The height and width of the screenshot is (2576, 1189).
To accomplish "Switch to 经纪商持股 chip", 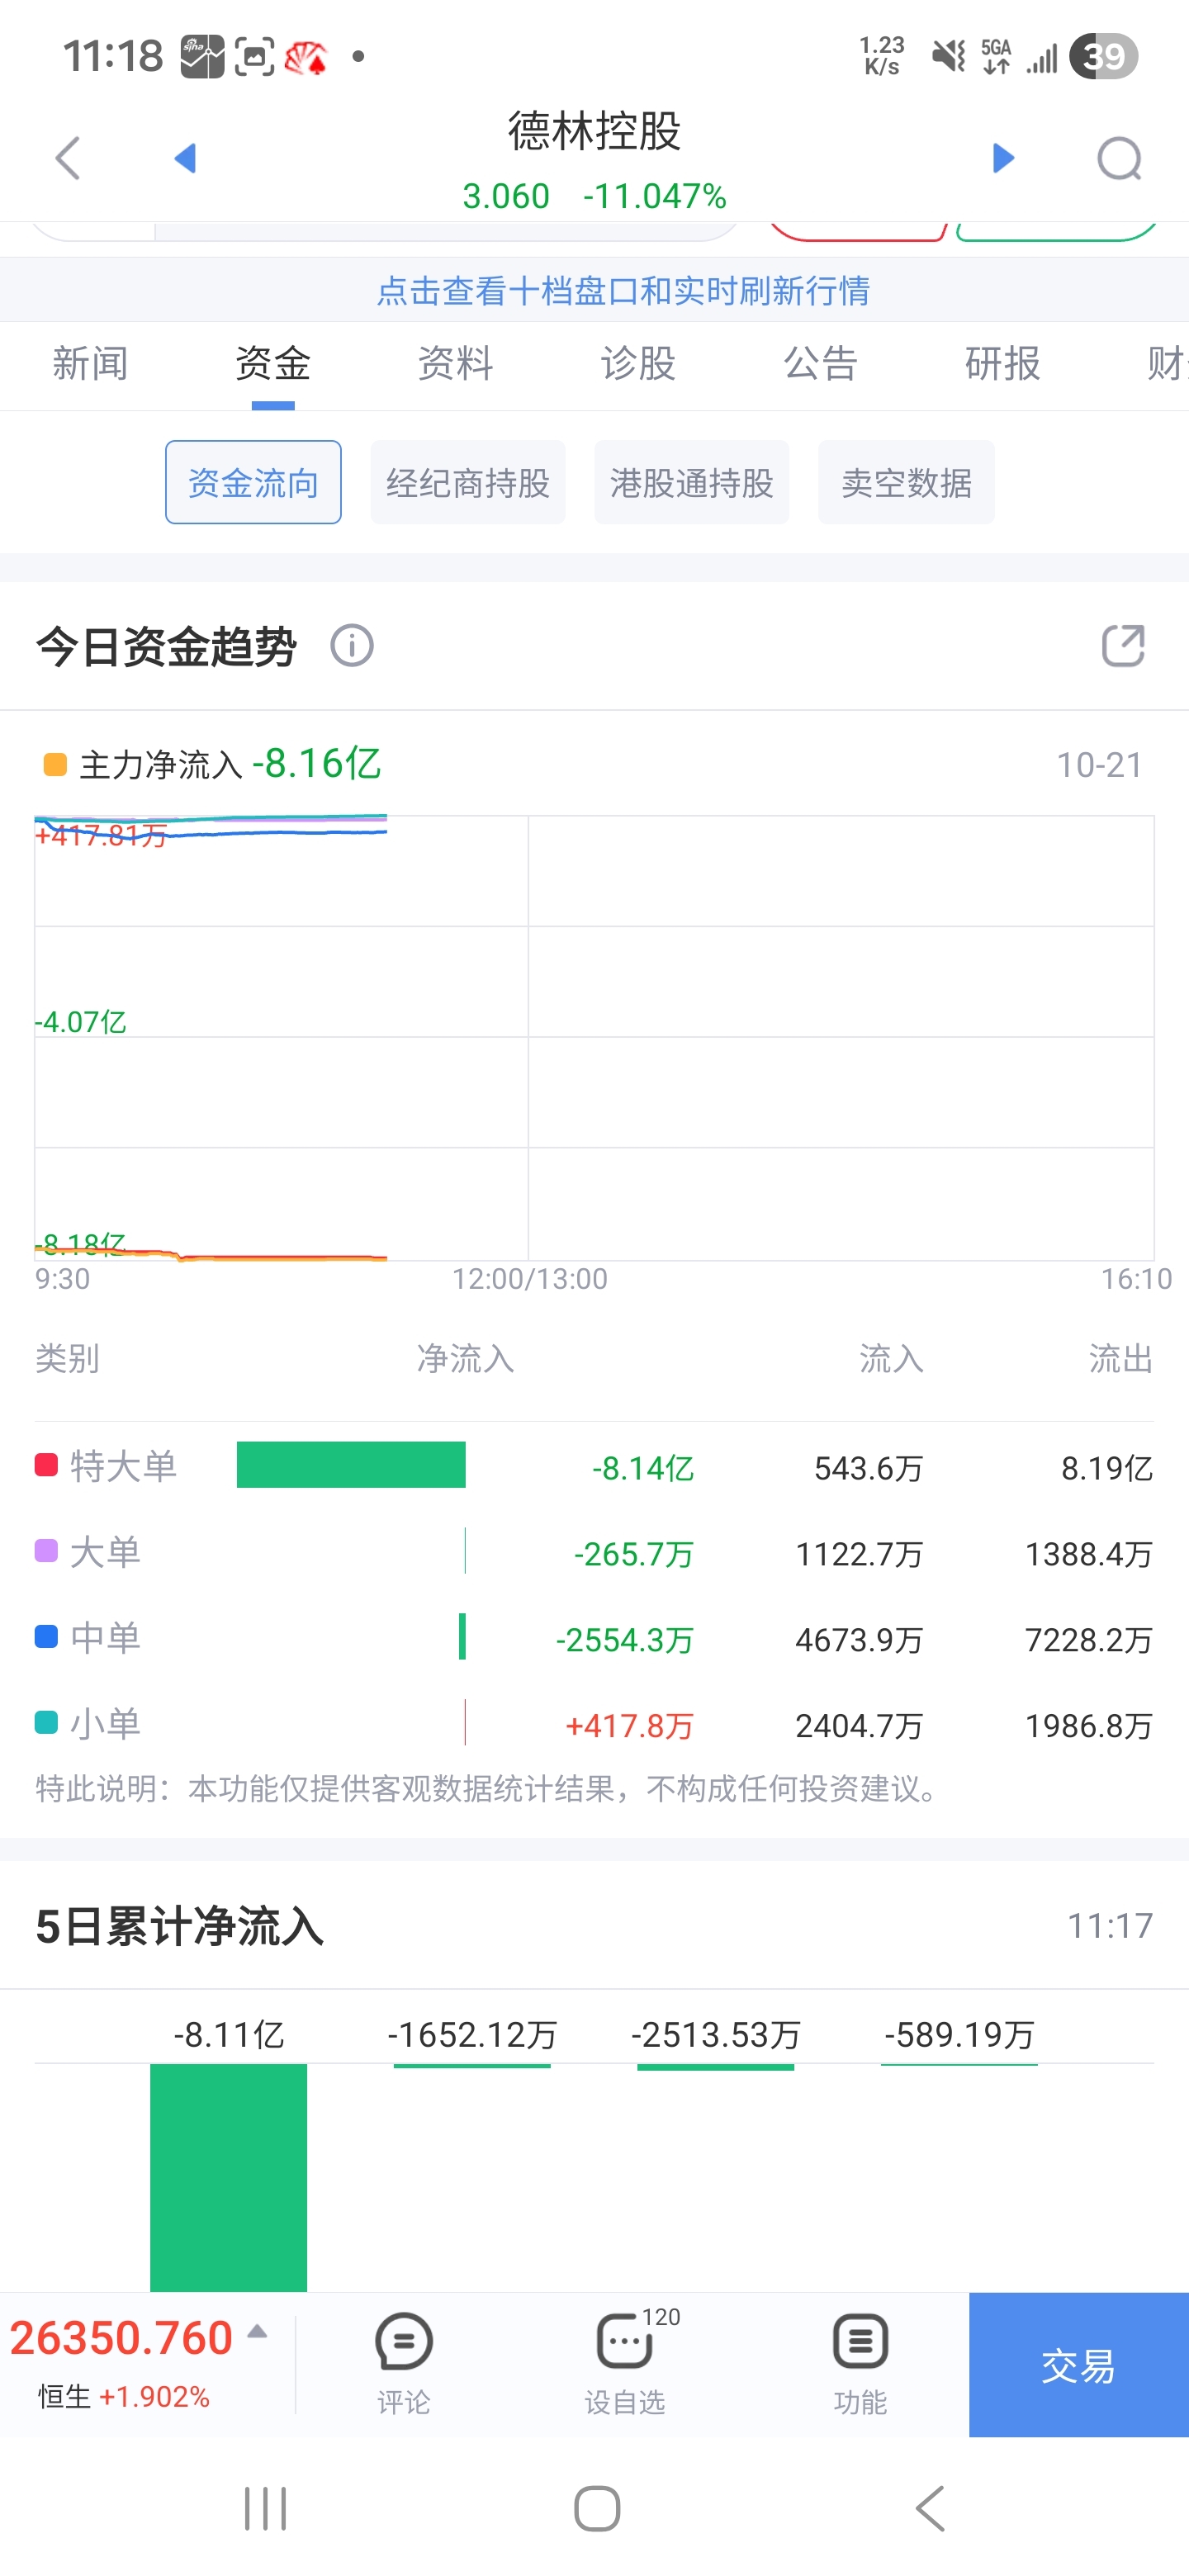I will tap(468, 483).
